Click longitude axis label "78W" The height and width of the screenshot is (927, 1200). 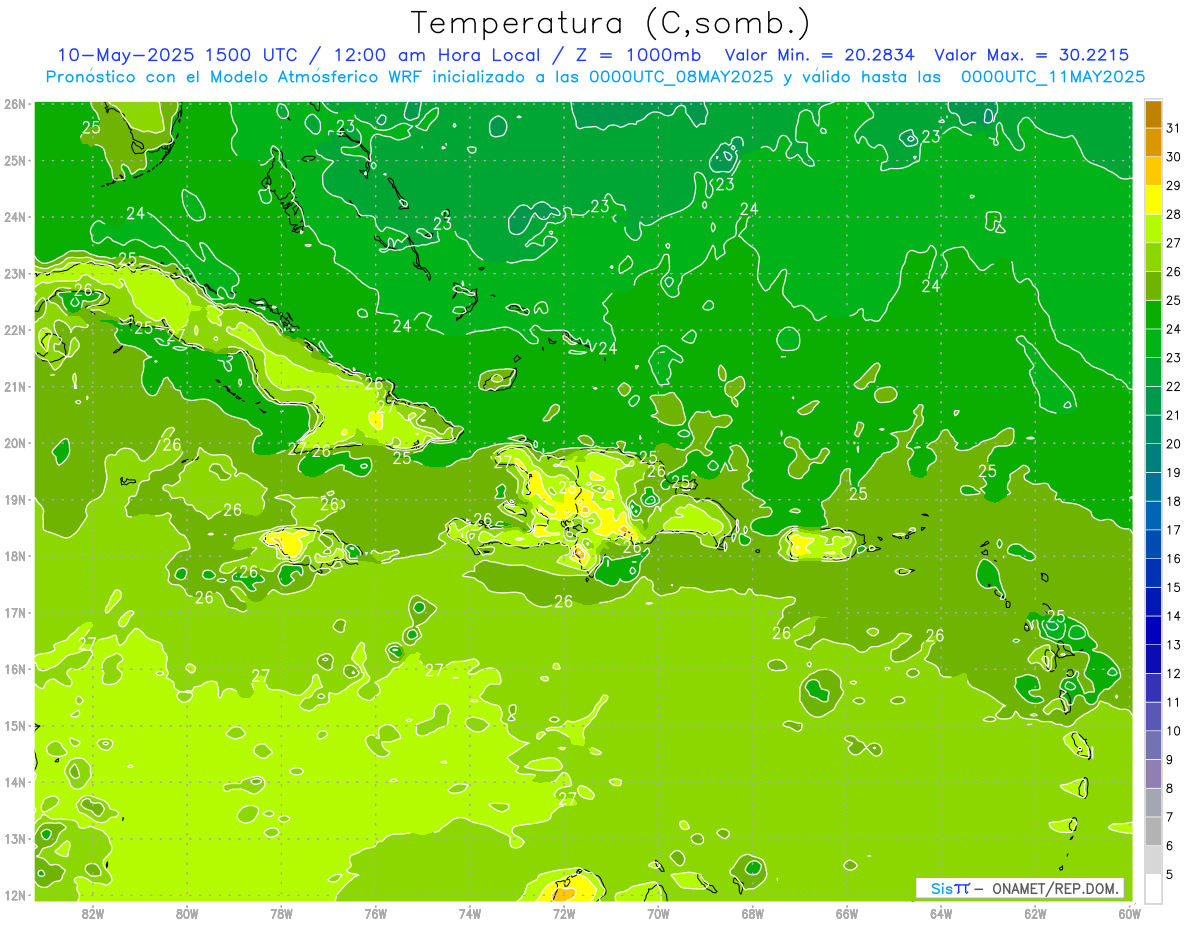tap(281, 913)
